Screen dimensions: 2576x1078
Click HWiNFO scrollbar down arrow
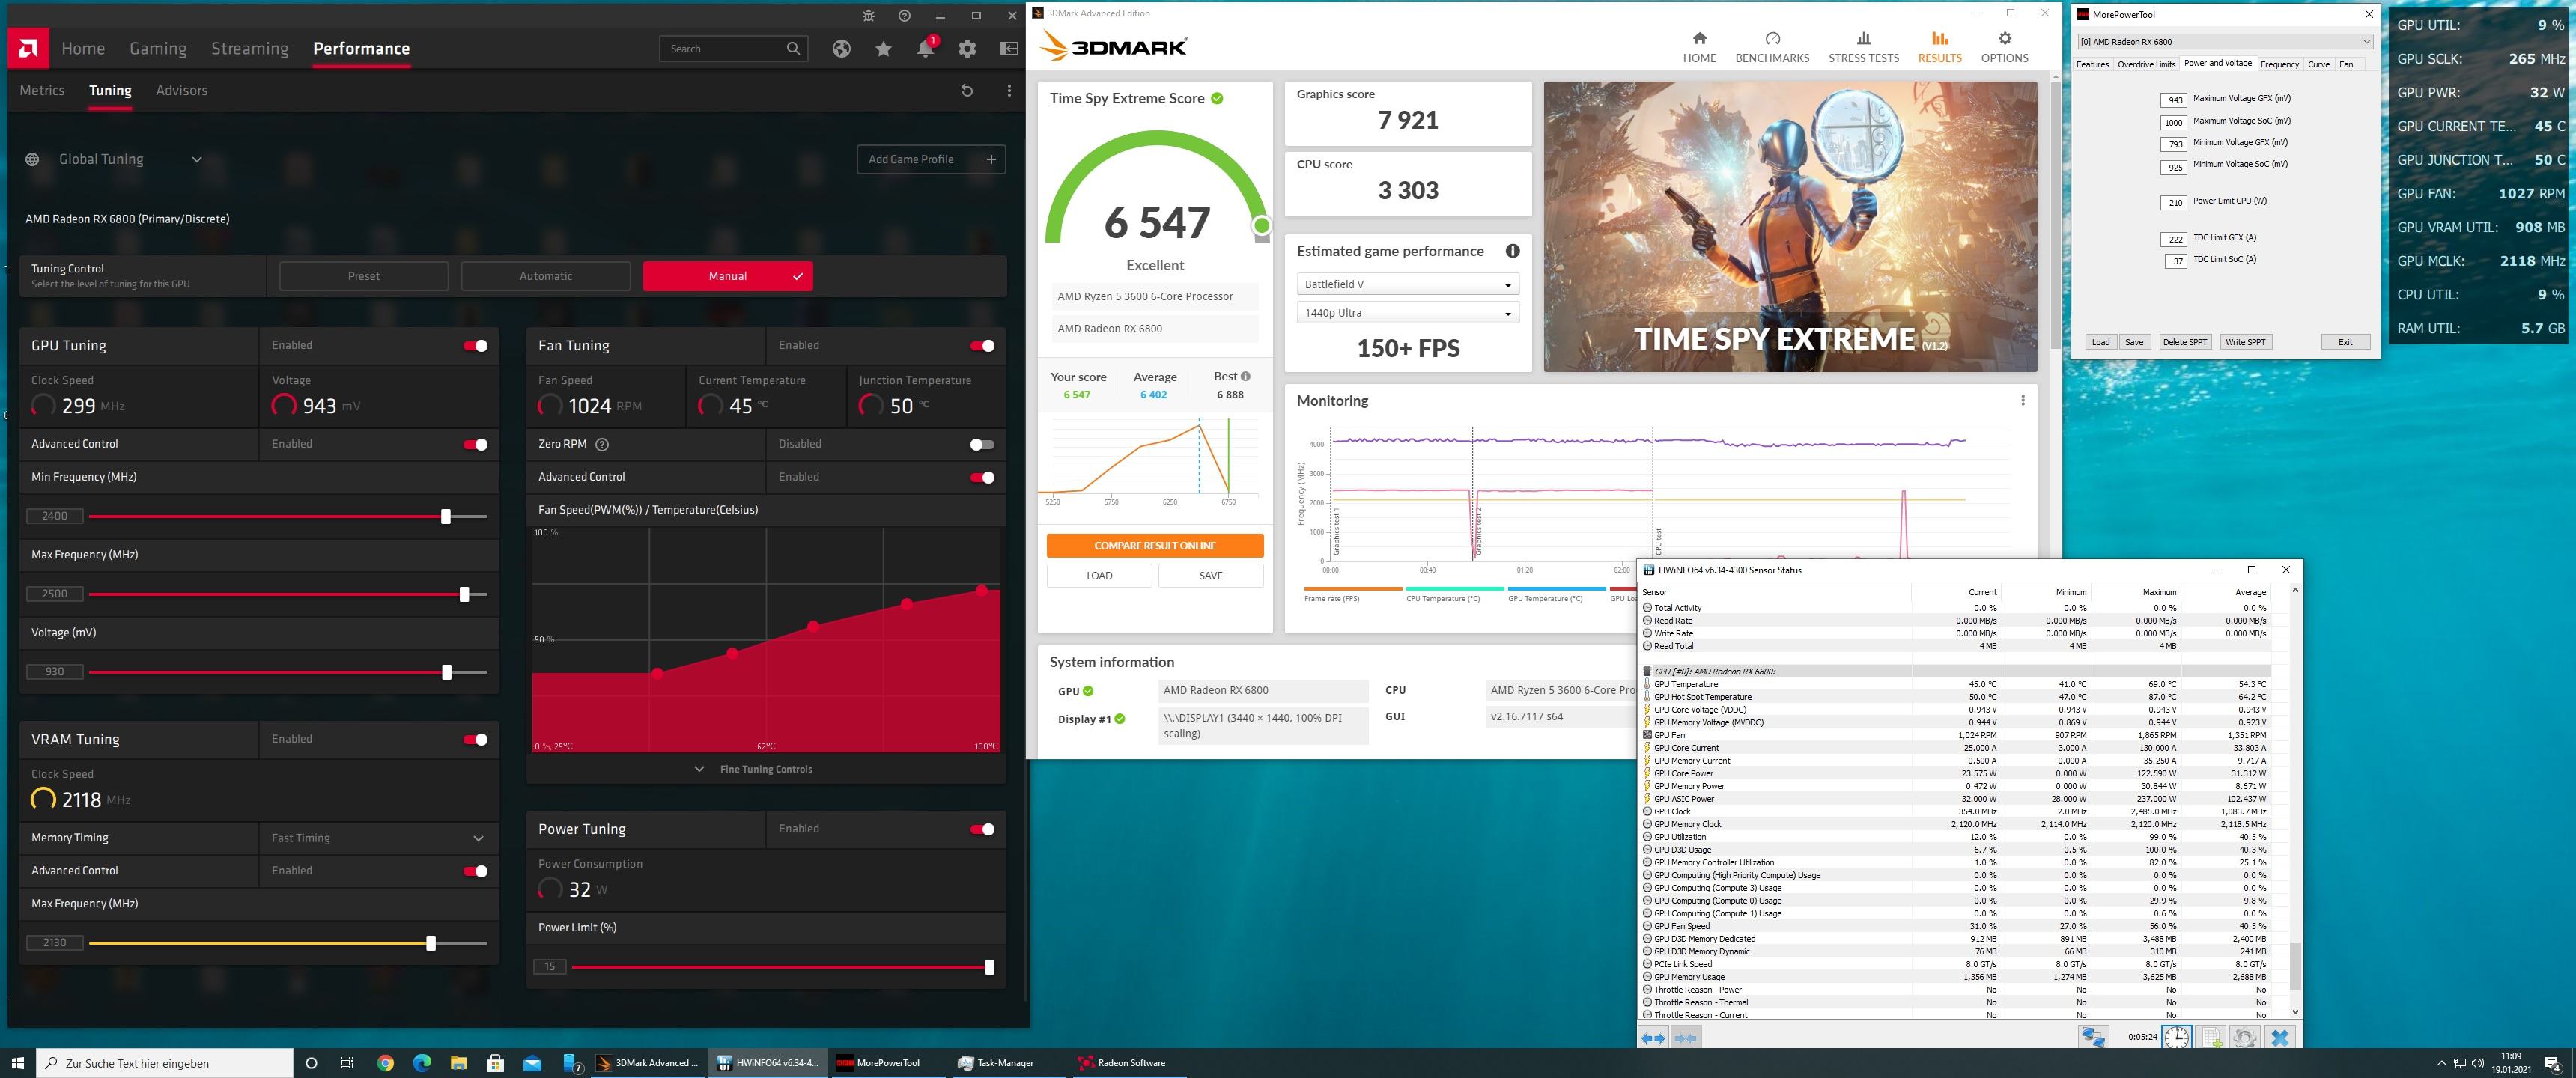[2295, 1012]
